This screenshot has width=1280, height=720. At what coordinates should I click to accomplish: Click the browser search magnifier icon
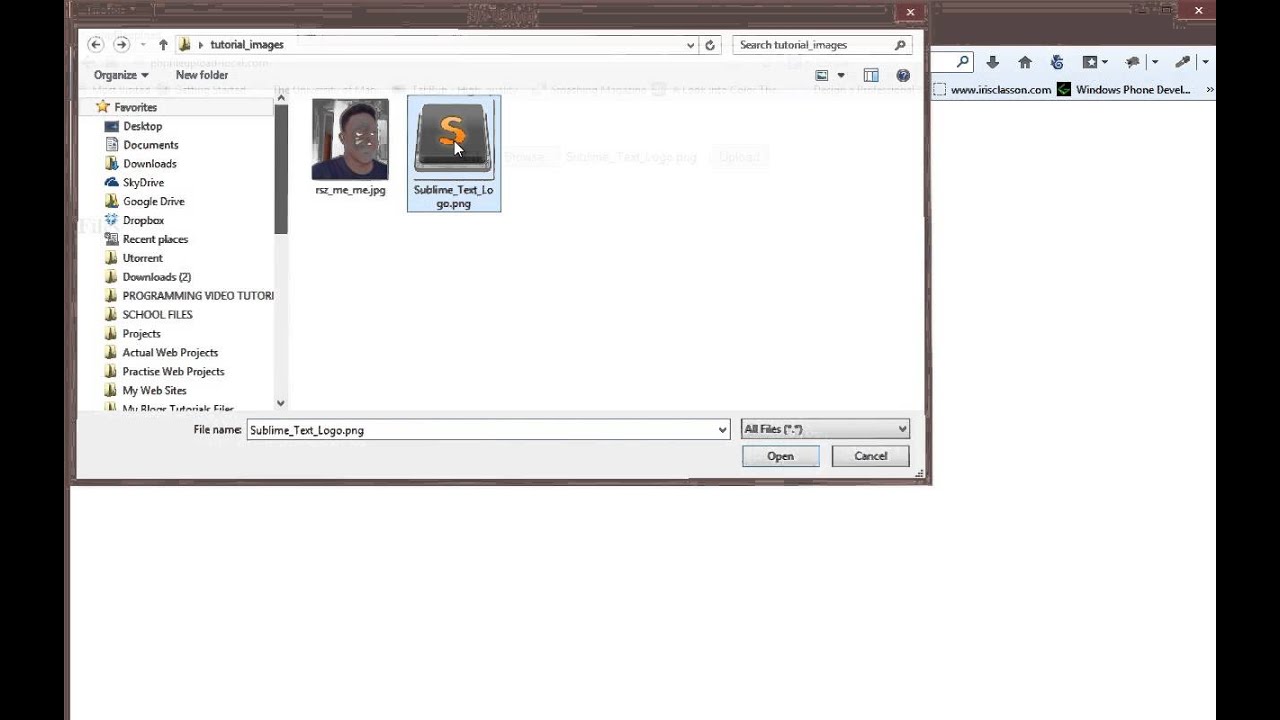click(x=962, y=62)
